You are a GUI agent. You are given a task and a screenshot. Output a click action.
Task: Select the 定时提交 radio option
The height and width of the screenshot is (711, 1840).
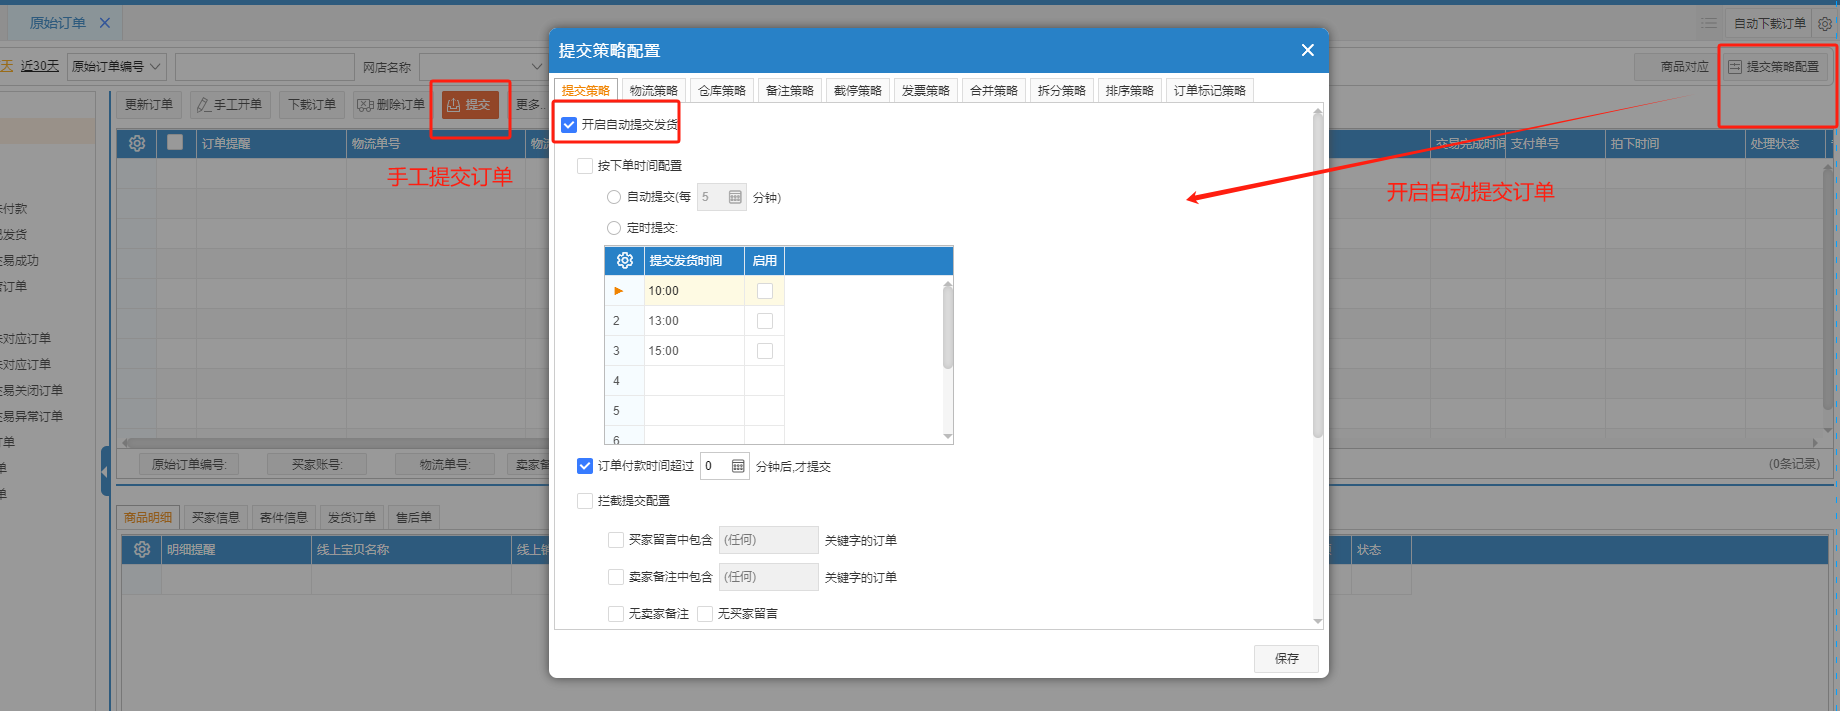pyautogui.click(x=614, y=228)
